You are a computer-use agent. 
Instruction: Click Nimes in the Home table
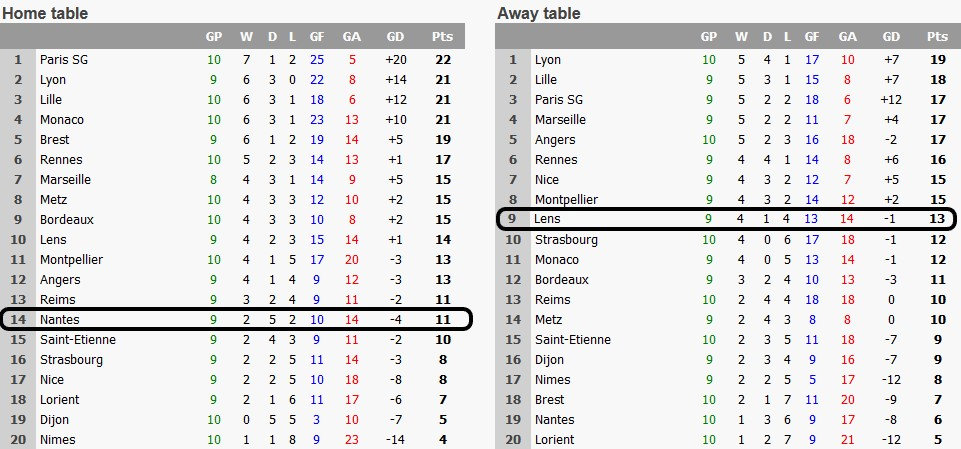57,440
